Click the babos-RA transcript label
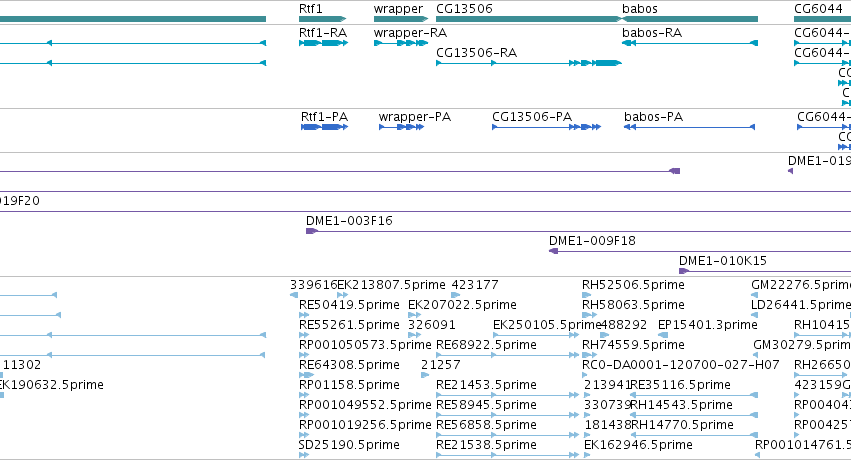Viewport: 851px width, 460px height. tap(652, 33)
